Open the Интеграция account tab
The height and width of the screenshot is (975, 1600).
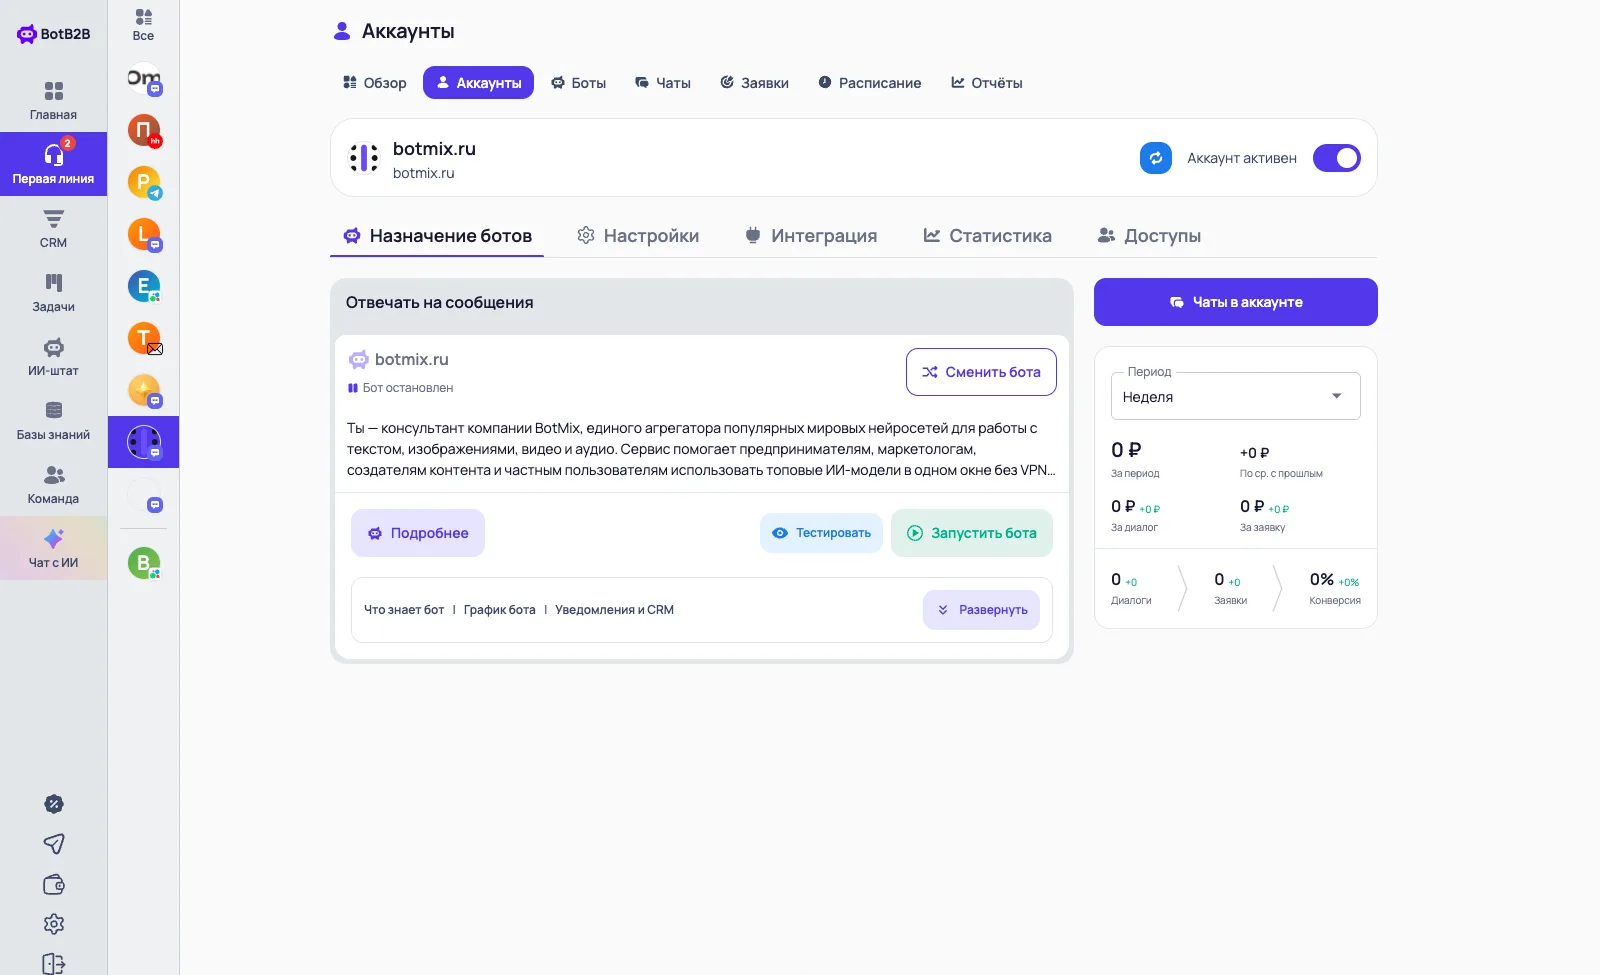pyautogui.click(x=811, y=236)
